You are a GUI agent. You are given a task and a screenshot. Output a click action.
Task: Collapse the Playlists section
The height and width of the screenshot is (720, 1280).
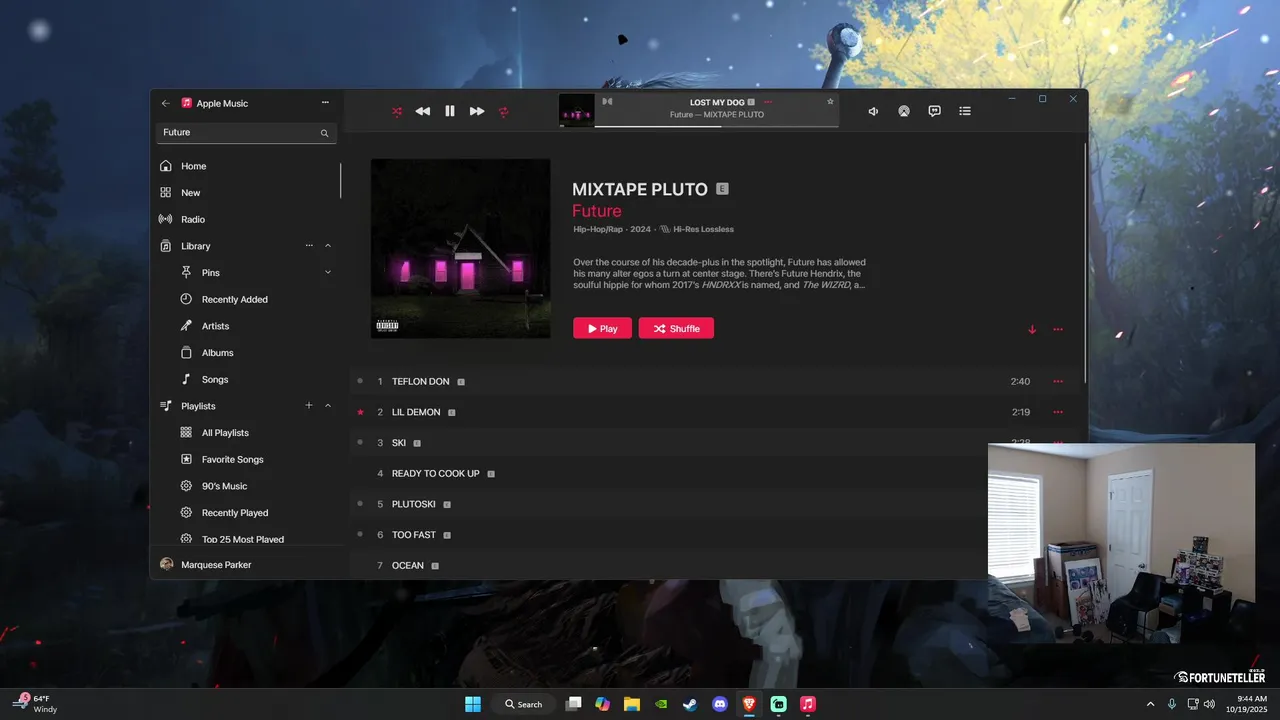(328, 406)
